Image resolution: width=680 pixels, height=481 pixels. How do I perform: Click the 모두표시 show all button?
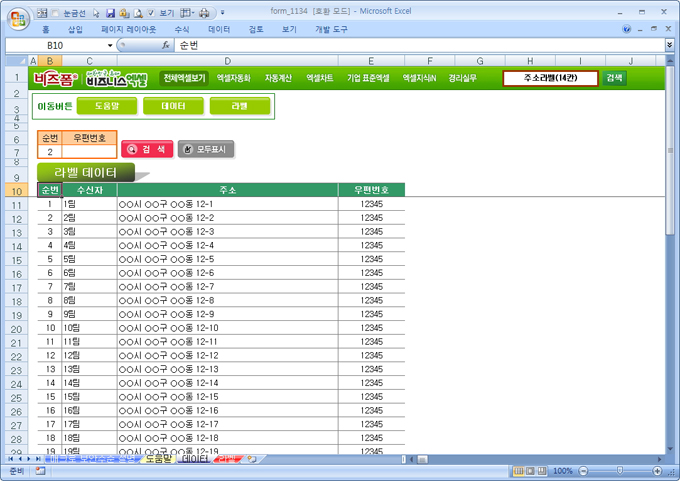(x=206, y=149)
